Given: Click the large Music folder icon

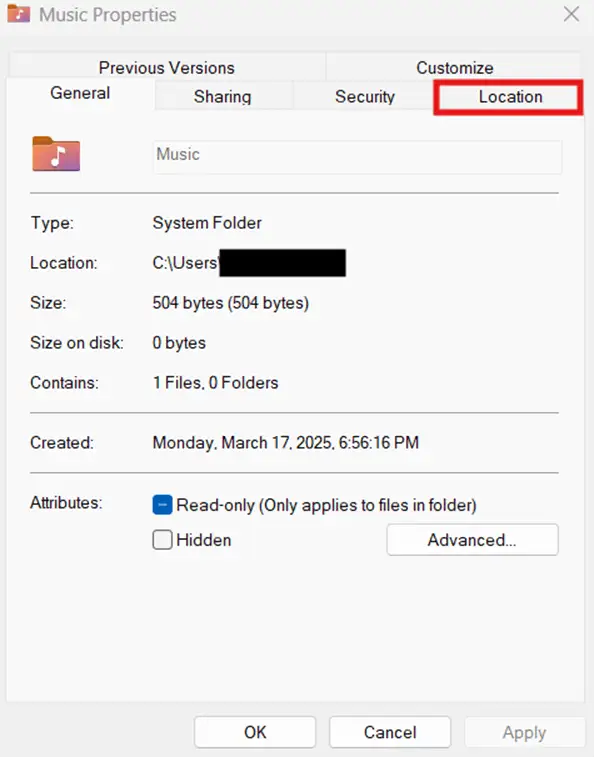Looking at the screenshot, I should pyautogui.click(x=56, y=154).
